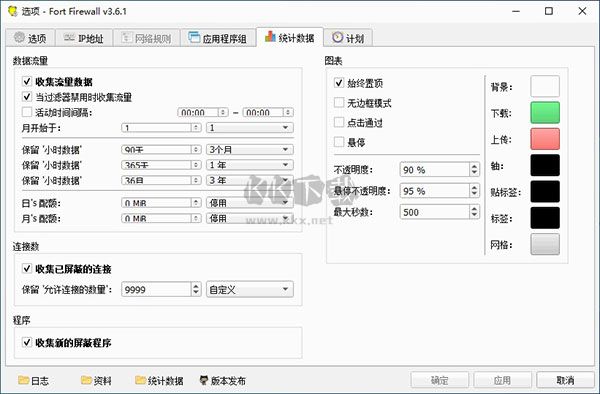The image size is (600, 394).
Task: Open the 日志 folder icon
Action: [x=23, y=380]
